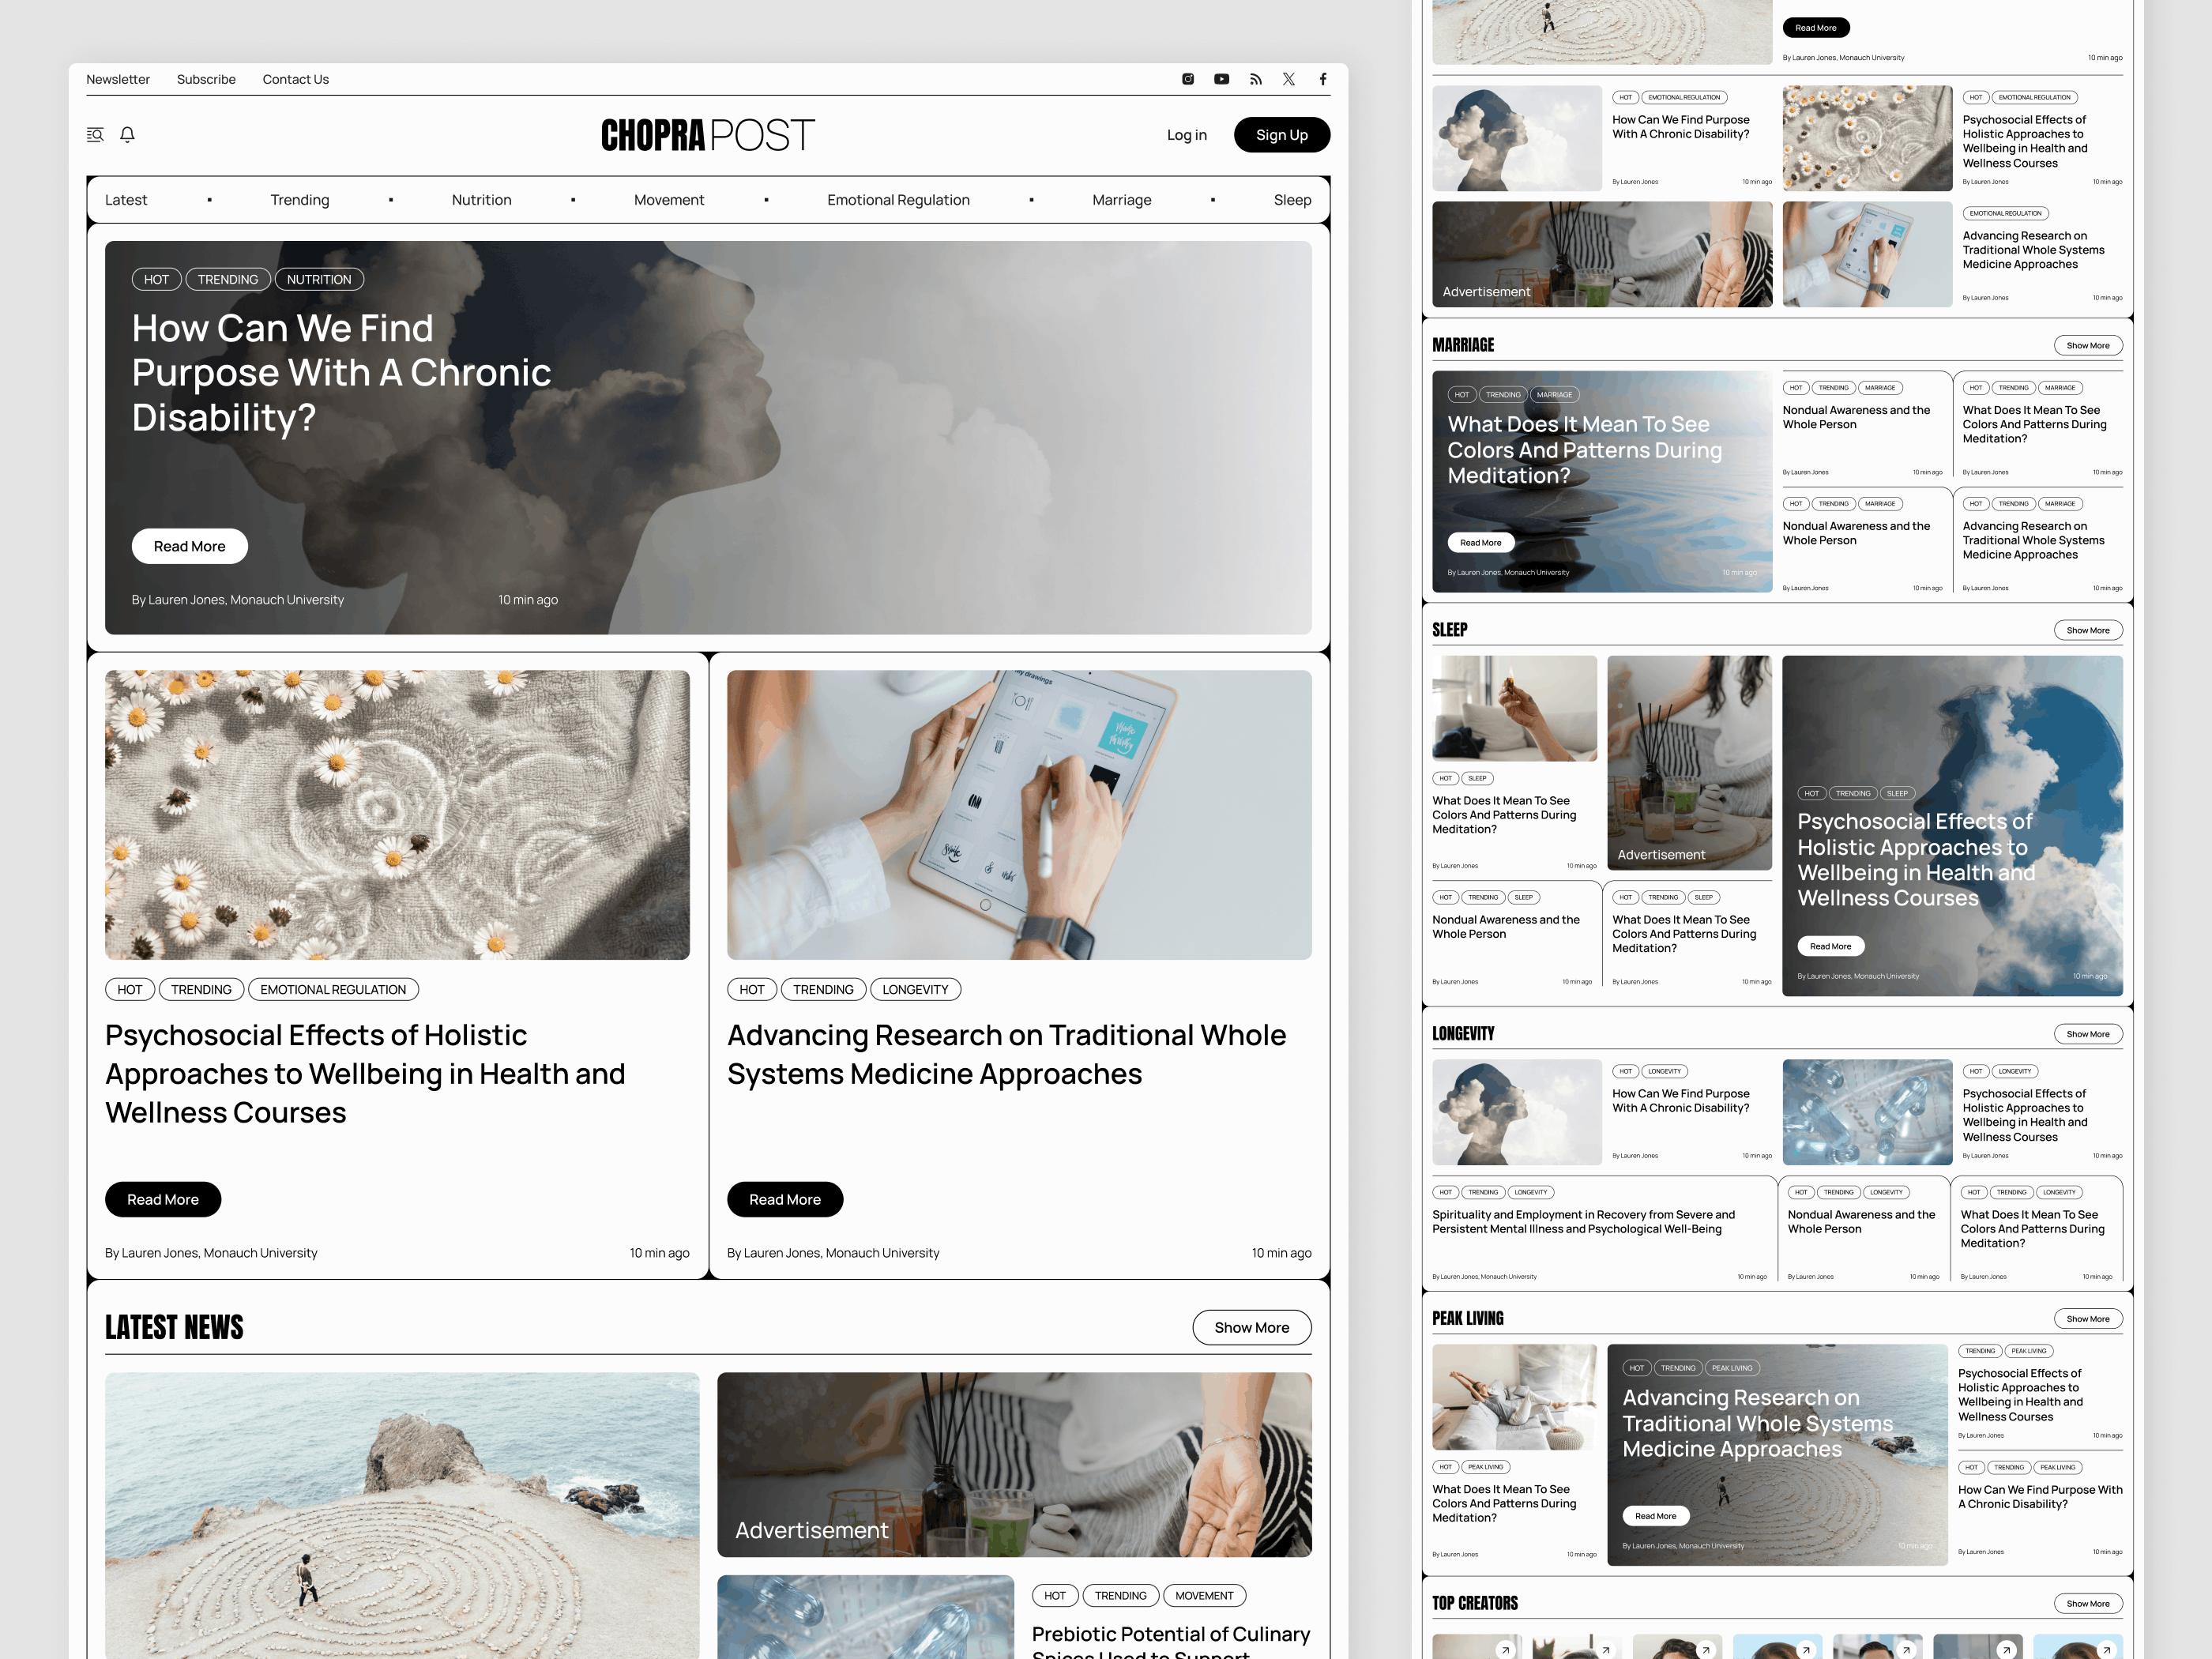The width and height of the screenshot is (2212, 1659).
Task: Expand Latest News with Show More
Action: (1251, 1327)
